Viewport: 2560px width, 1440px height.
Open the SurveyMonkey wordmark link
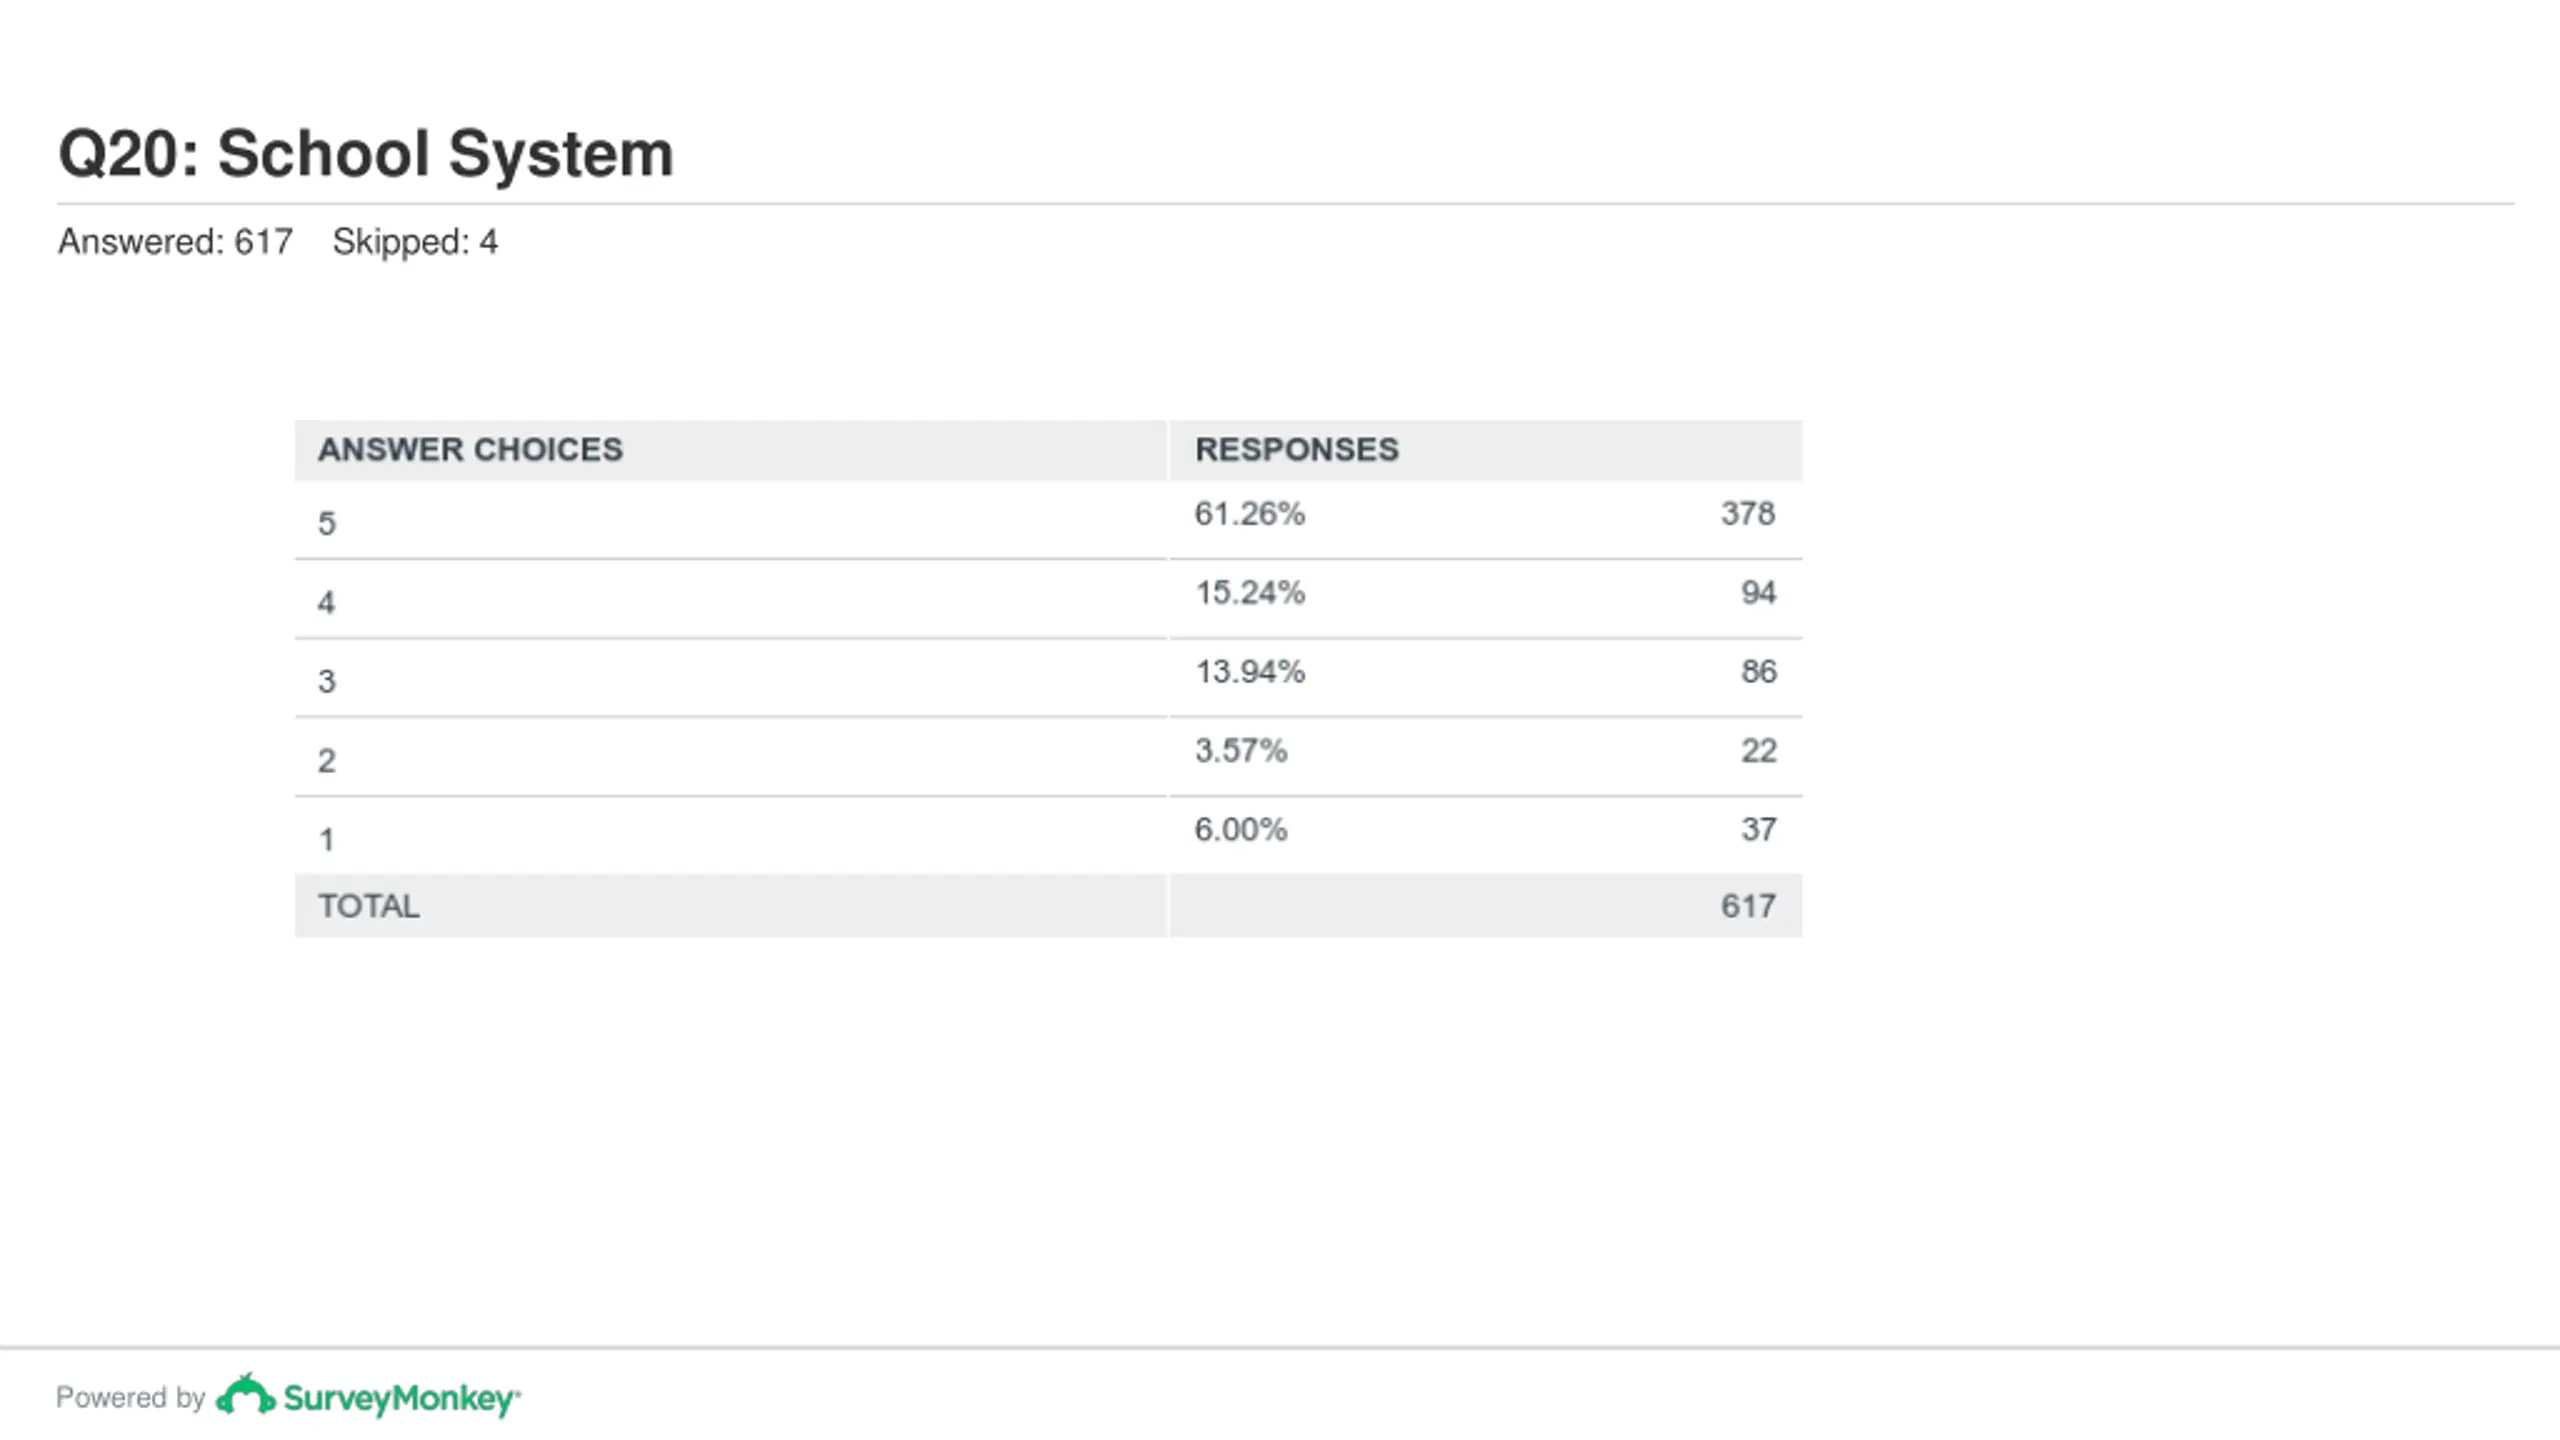402,1399
